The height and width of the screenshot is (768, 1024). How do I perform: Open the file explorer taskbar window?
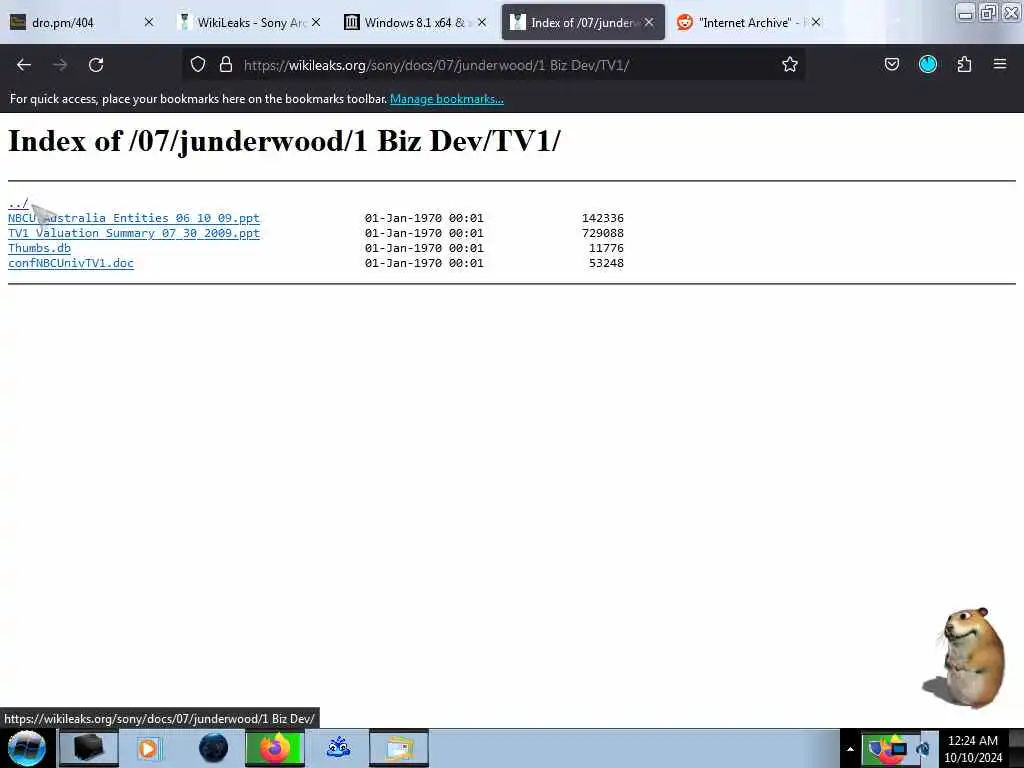(399, 748)
